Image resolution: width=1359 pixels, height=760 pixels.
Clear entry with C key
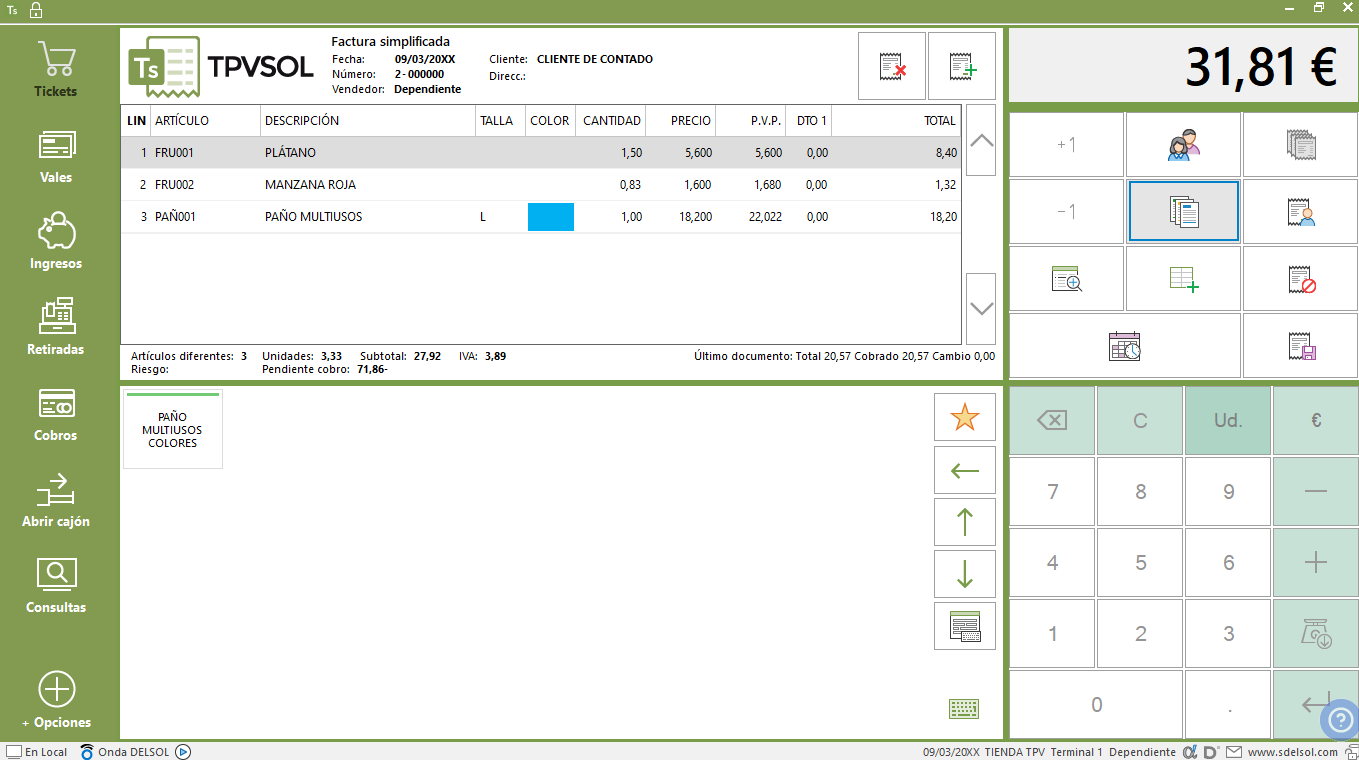coord(1140,421)
